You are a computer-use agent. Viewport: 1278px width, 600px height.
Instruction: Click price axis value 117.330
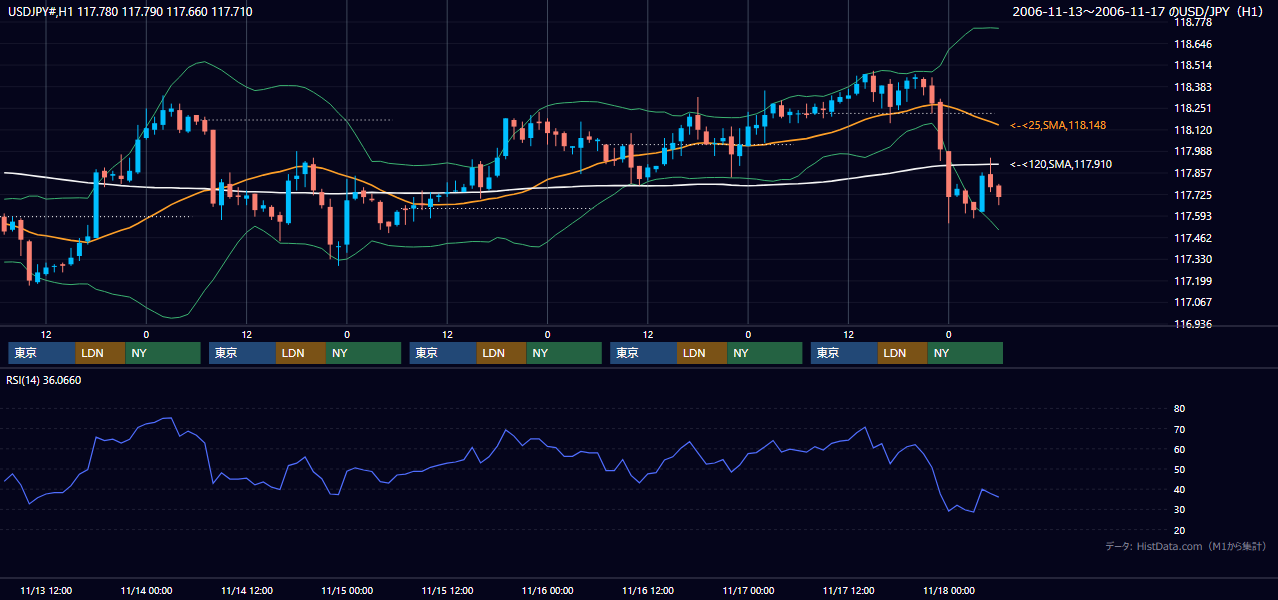point(1192,259)
